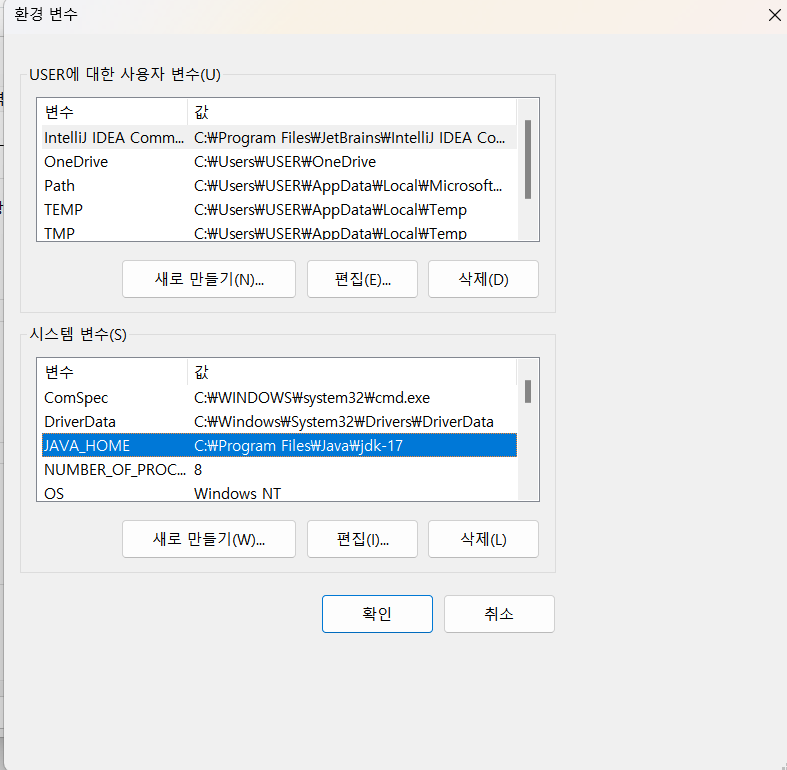
Task: Click the Windows_NT value cell
Action: pos(237,493)
